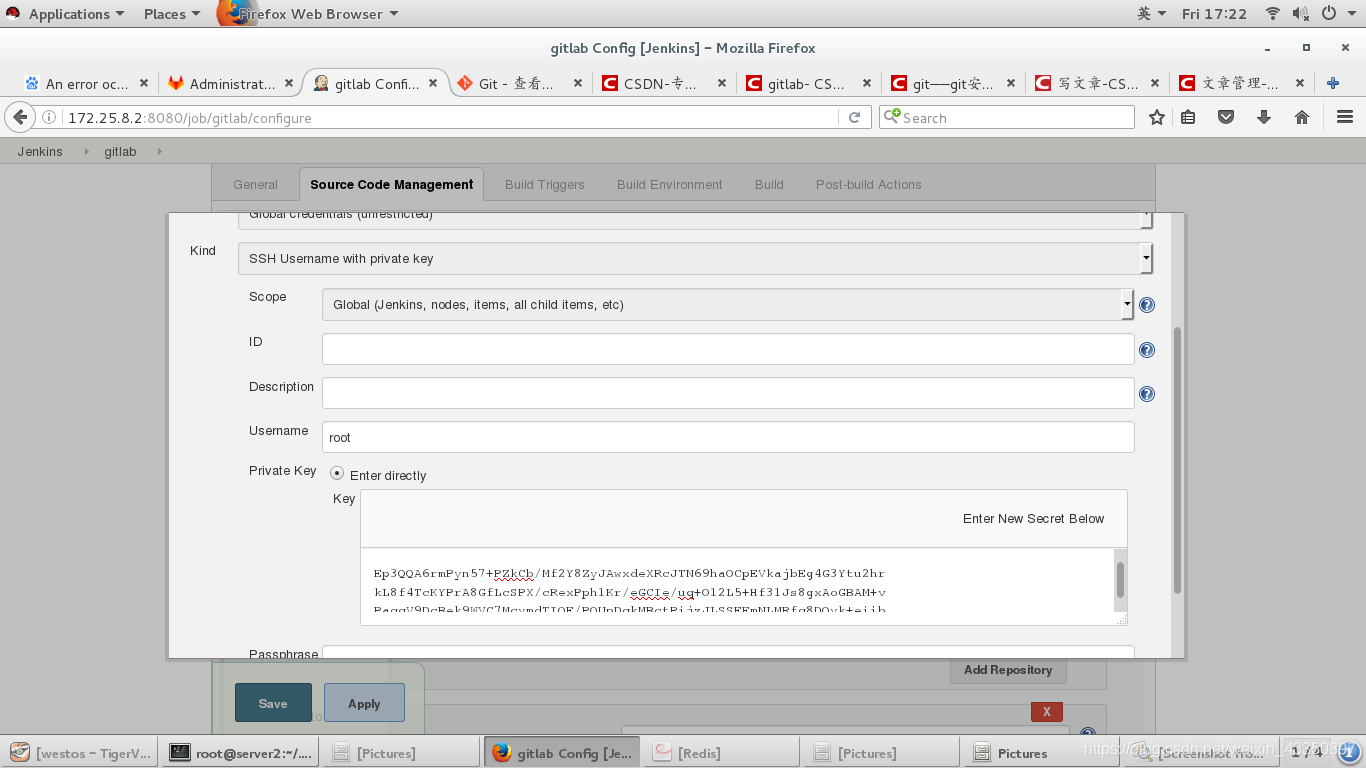Click the Firefox address bar URL

tap(452, 117)
